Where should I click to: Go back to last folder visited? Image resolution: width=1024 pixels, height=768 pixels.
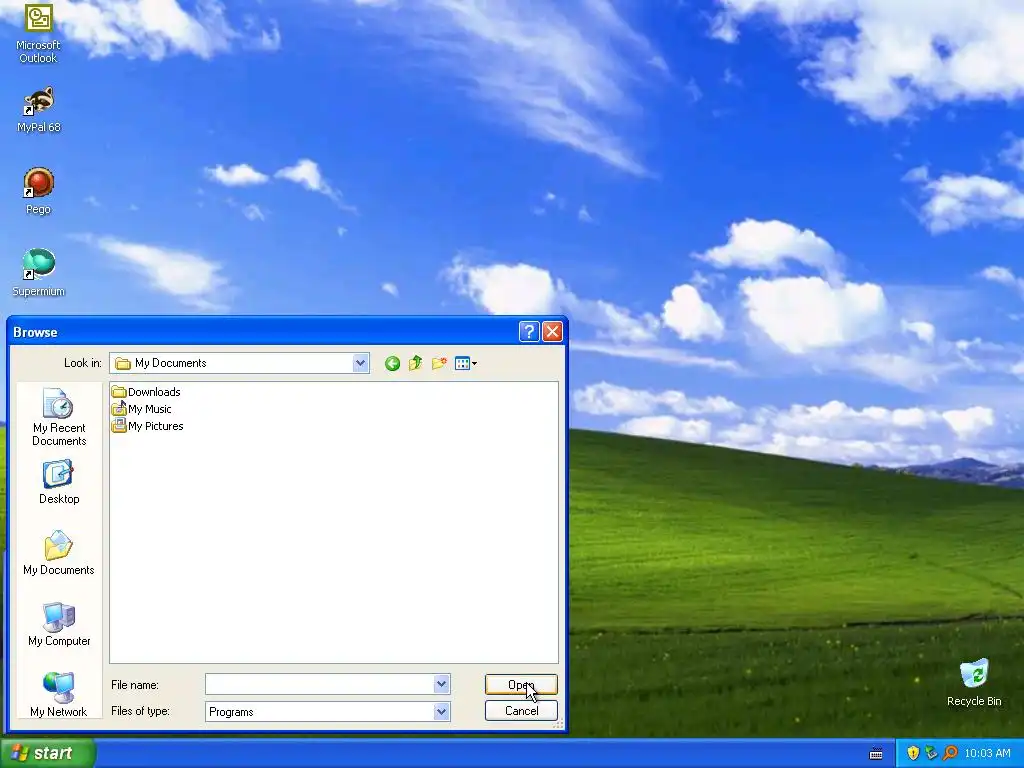tap(392, 363)
